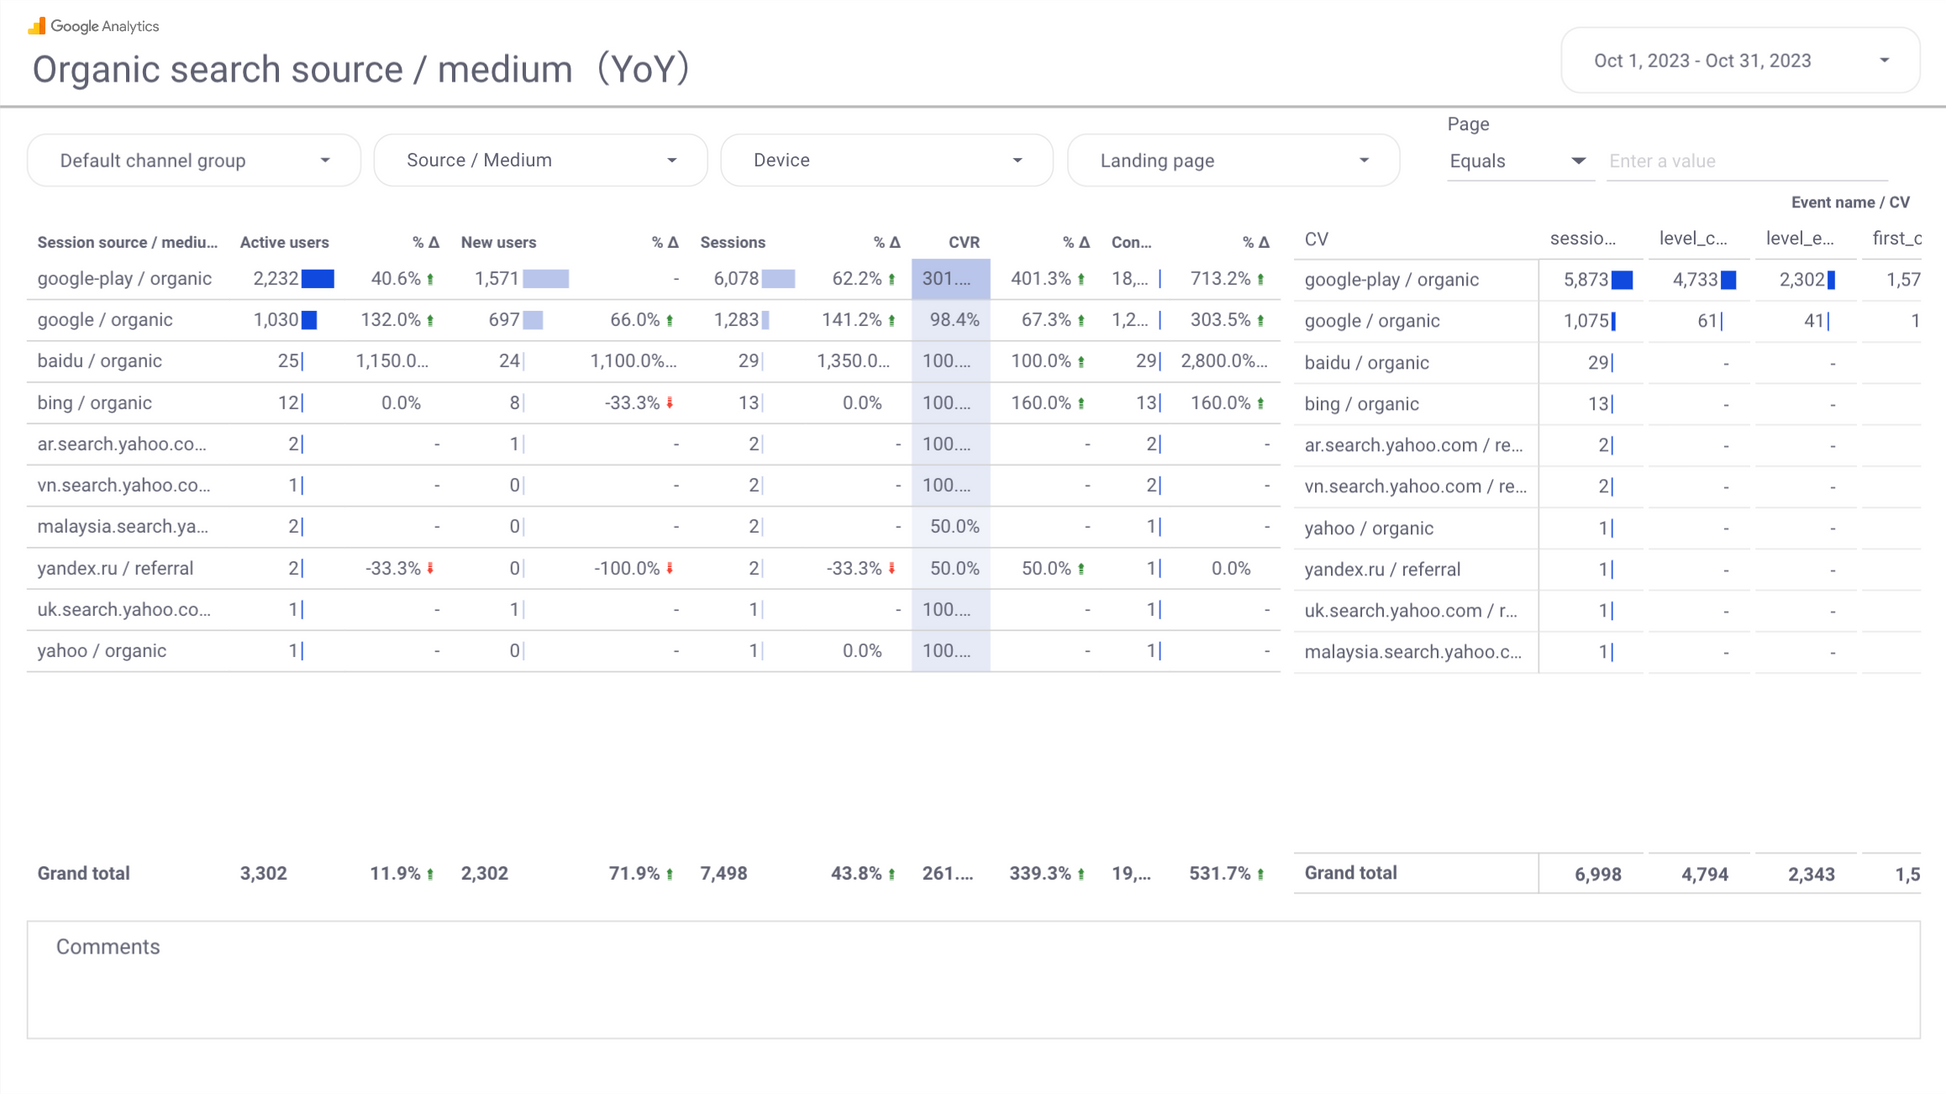Image resolution: width=1946 pixels, height=1094 pixels.
Task: Sort by the Sessions column header
Action: point(732,242)
